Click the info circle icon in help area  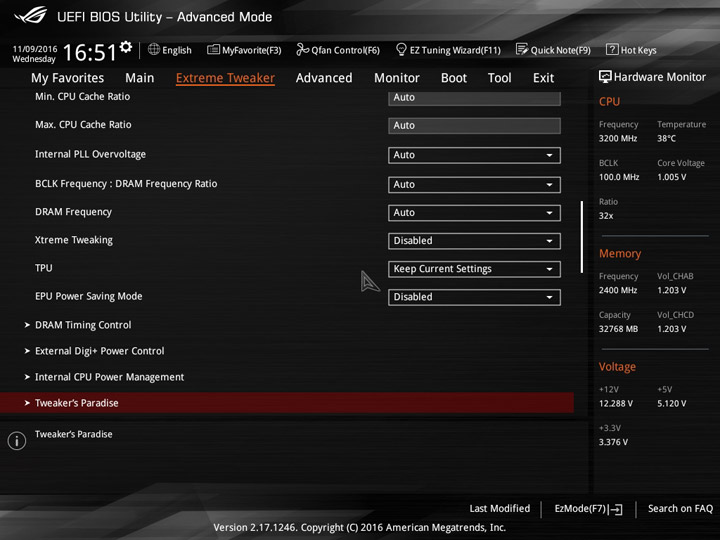[x=17, y=441]
